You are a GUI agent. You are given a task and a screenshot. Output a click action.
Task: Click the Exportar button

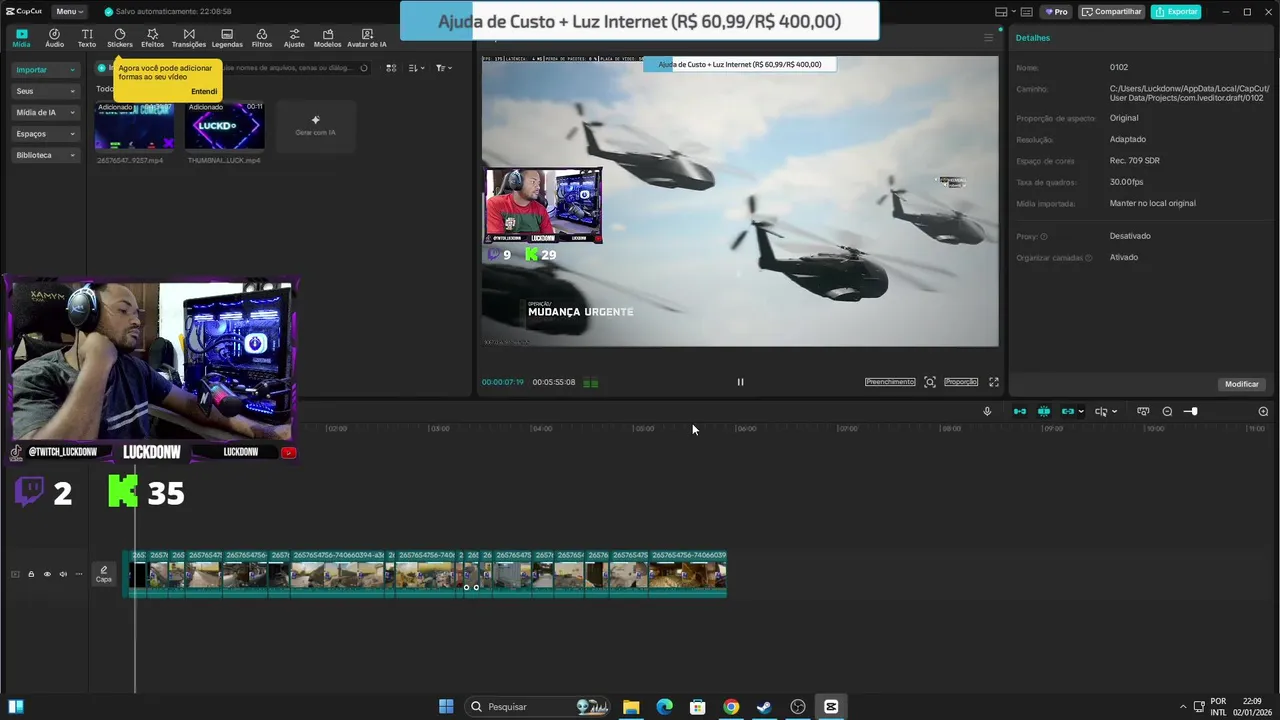click(1175, 11)
